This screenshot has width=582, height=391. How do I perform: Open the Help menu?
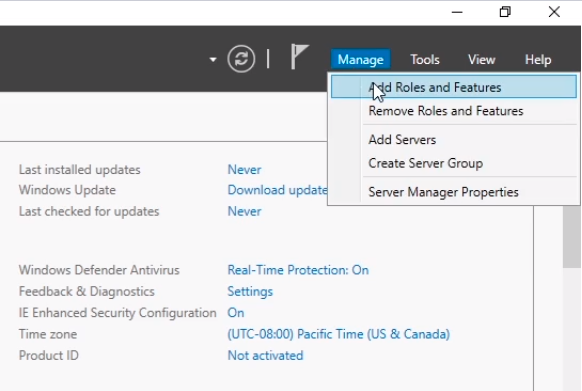pyautogui.click(x=538, y=59)
